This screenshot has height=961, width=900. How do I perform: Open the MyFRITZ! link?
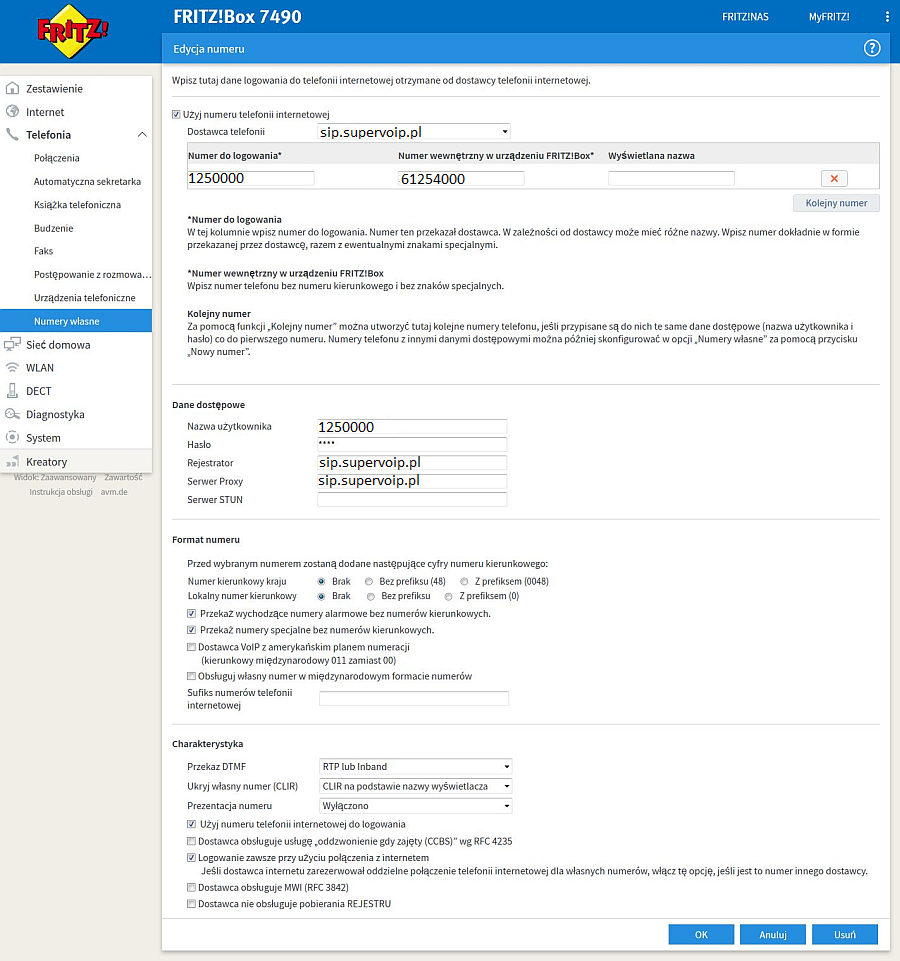pos(829,17)
